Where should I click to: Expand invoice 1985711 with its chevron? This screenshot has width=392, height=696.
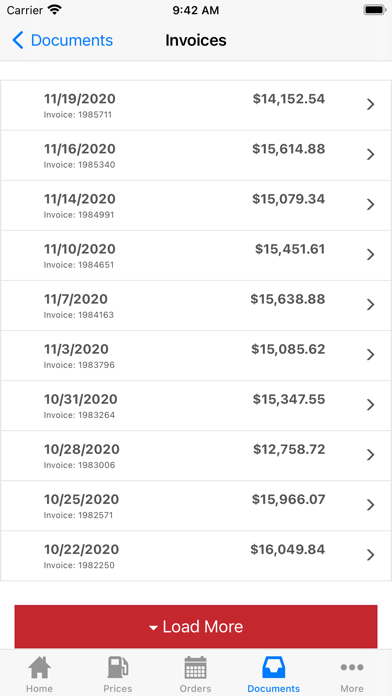370,104
